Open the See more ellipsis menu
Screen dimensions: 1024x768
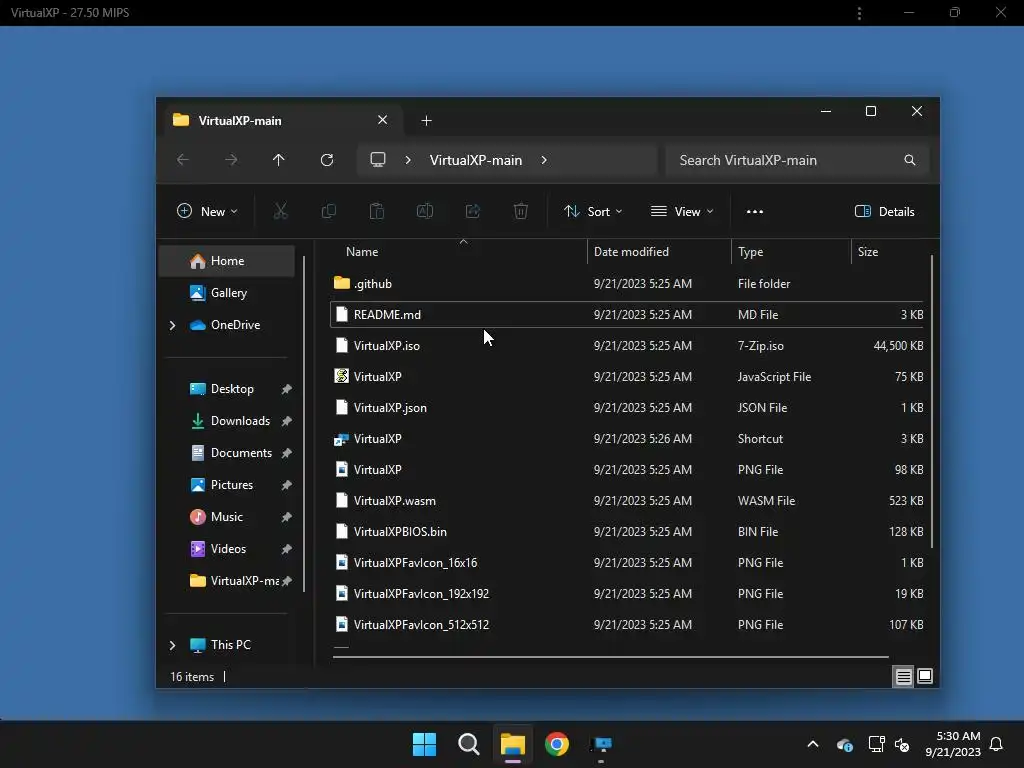pyautogui.click(x=755, y=212)
